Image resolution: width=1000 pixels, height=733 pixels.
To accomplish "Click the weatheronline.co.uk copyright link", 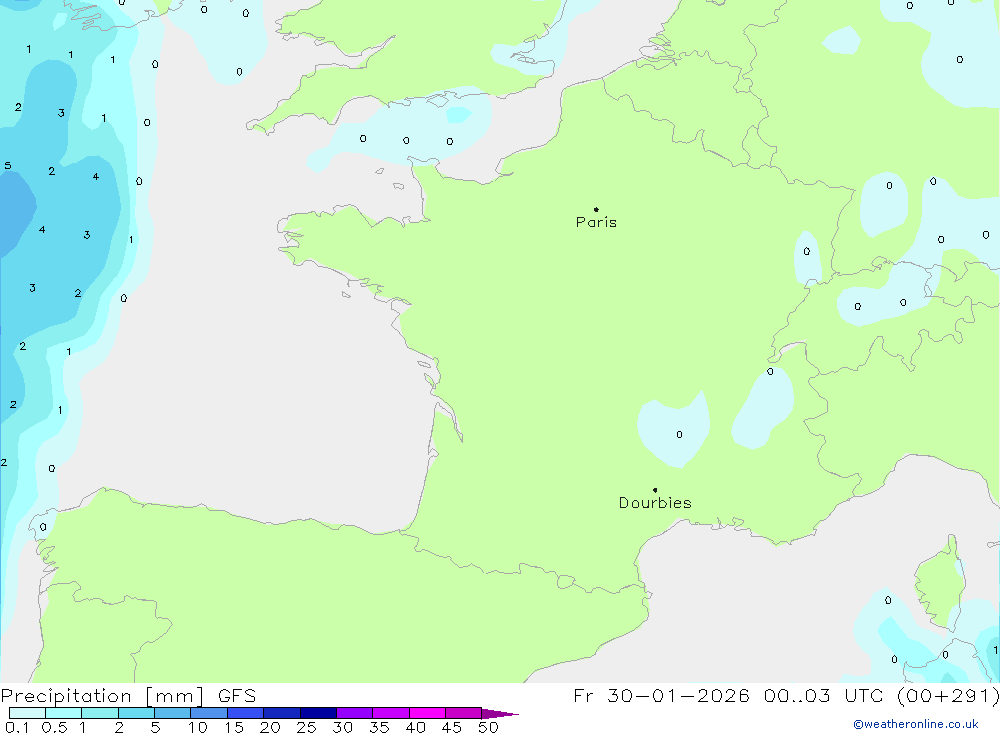I will [916, 724].
